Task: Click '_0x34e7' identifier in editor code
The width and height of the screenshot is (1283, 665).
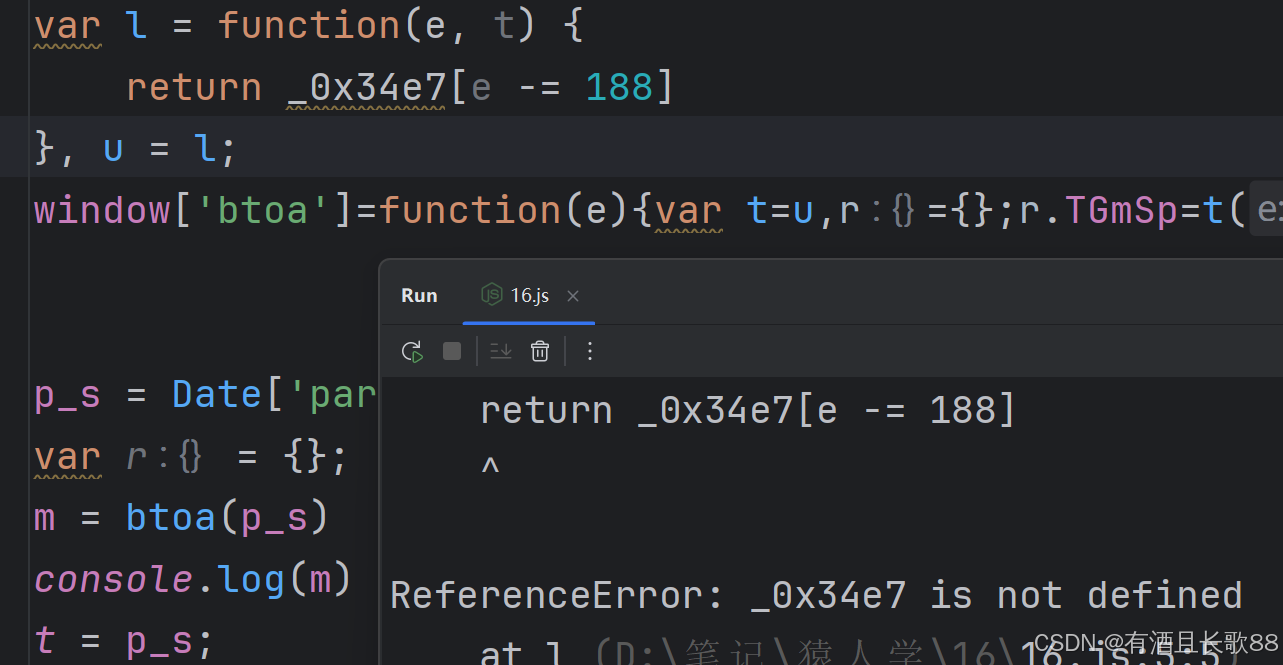Action: click(x=367, y=88)
